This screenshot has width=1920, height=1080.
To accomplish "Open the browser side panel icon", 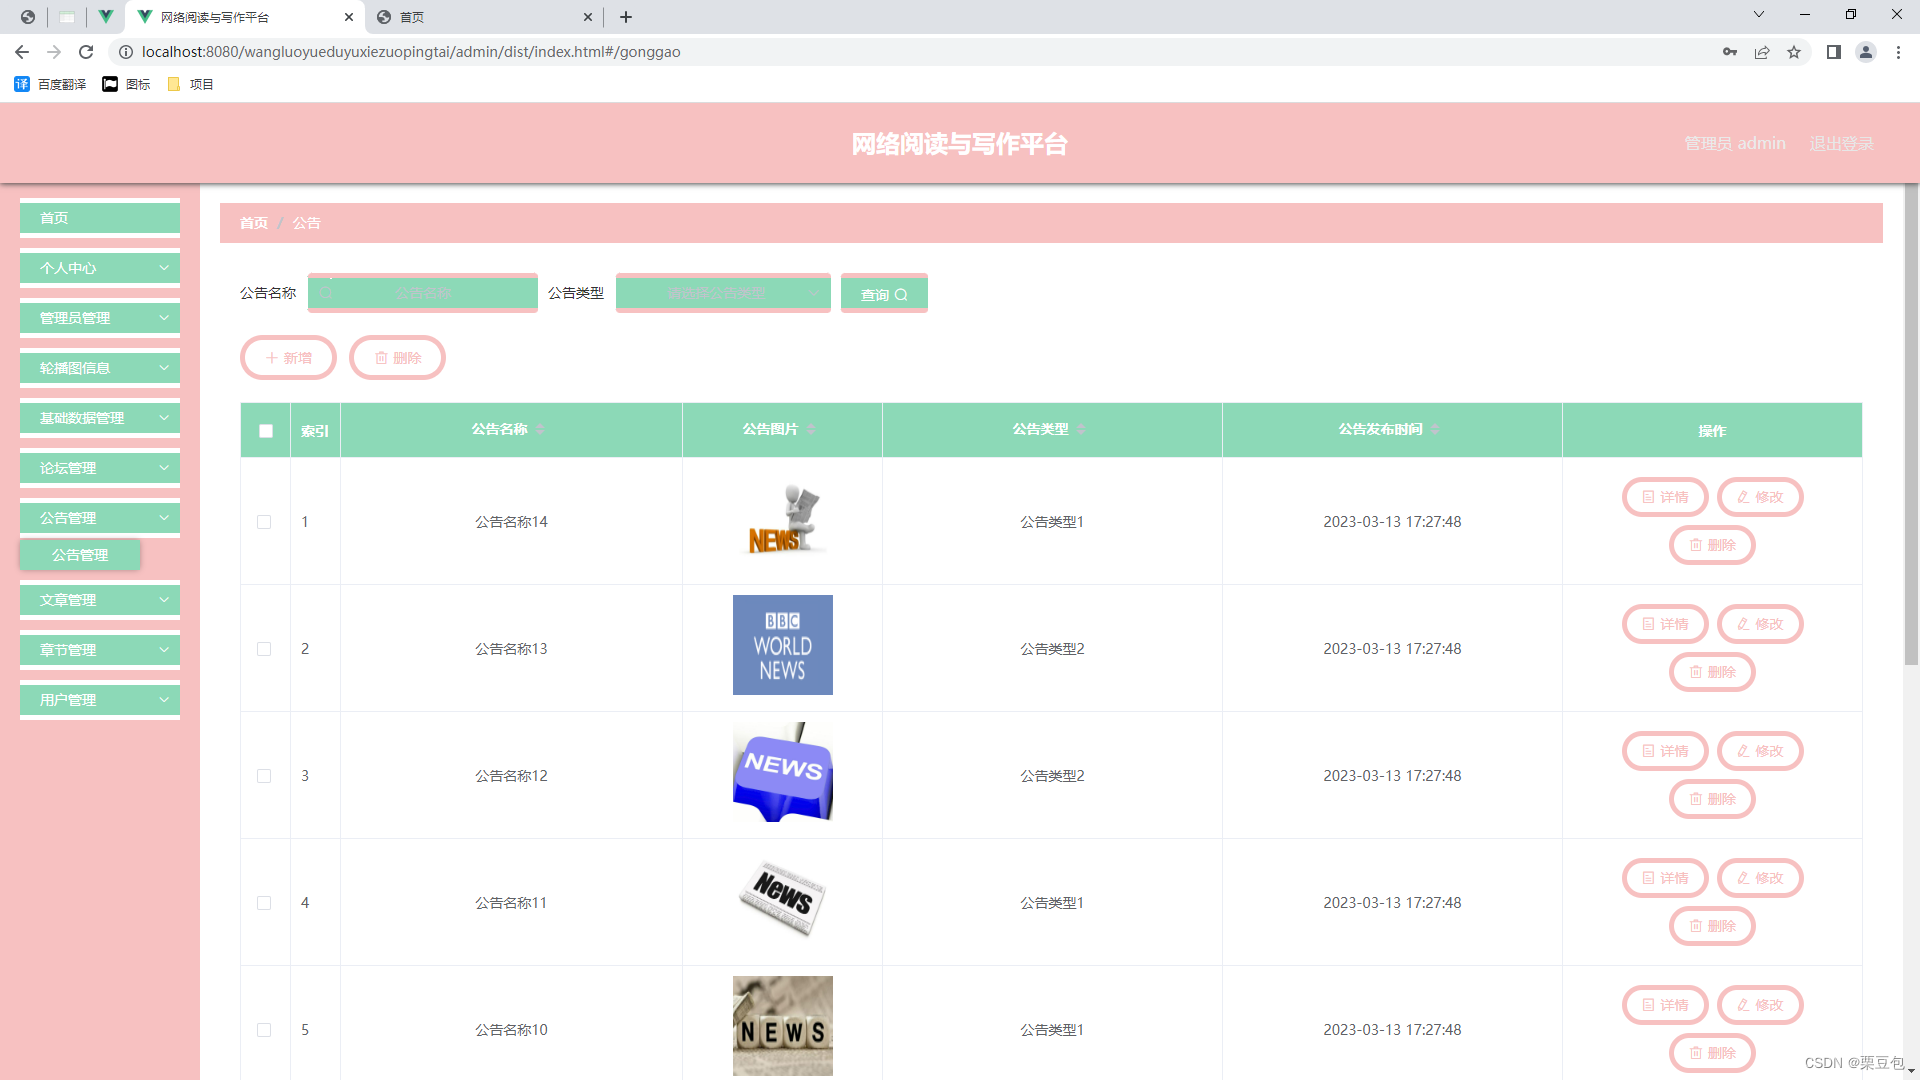I will pos(1833,52).
